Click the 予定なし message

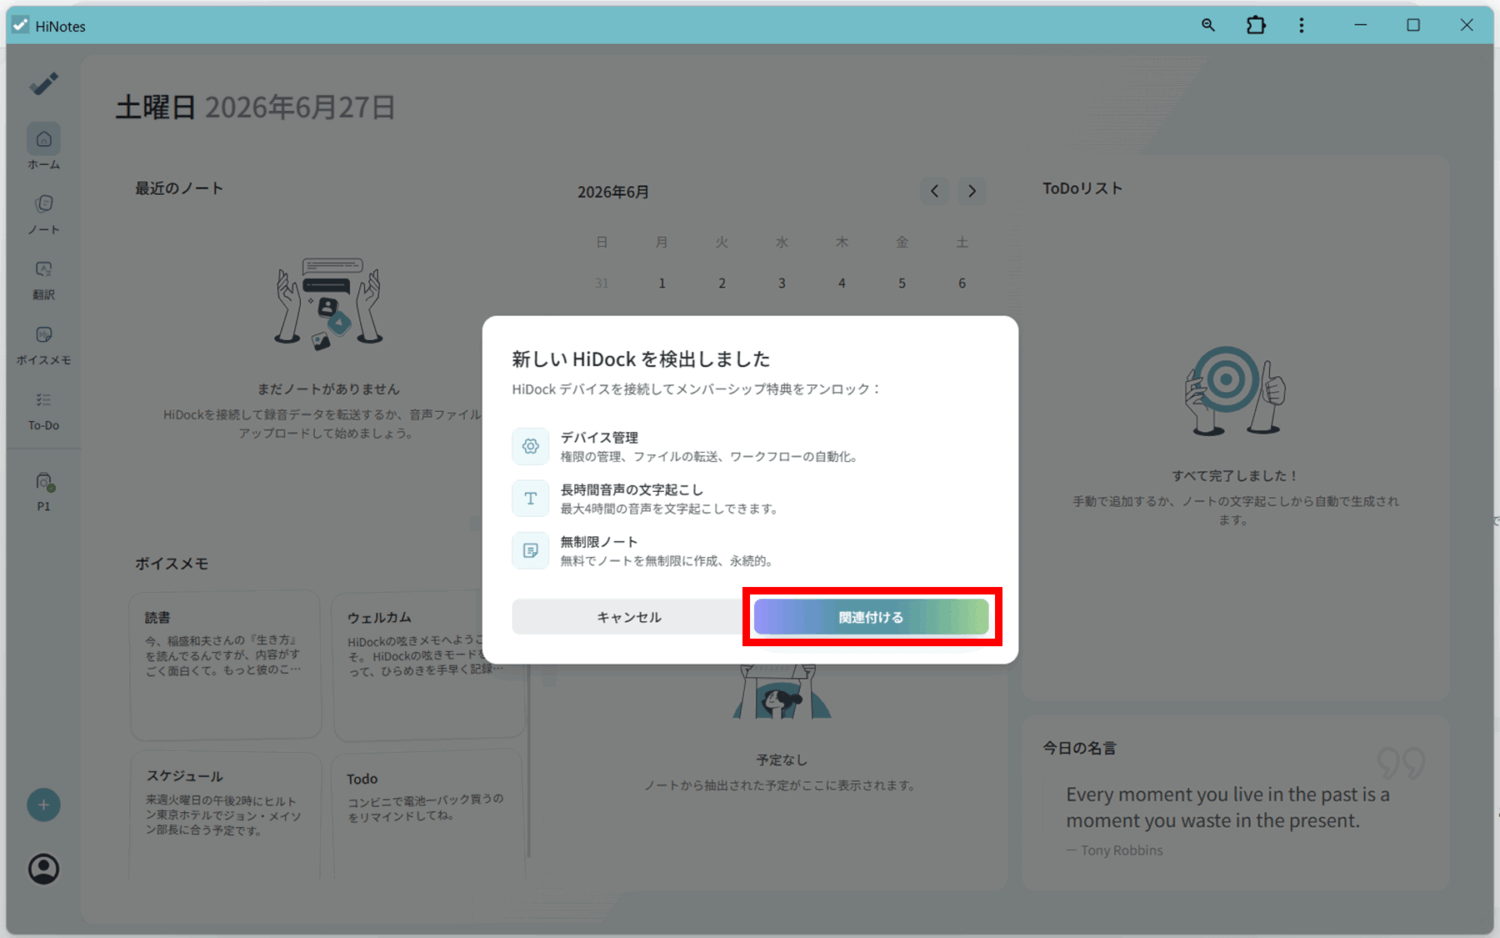(782, 760)
